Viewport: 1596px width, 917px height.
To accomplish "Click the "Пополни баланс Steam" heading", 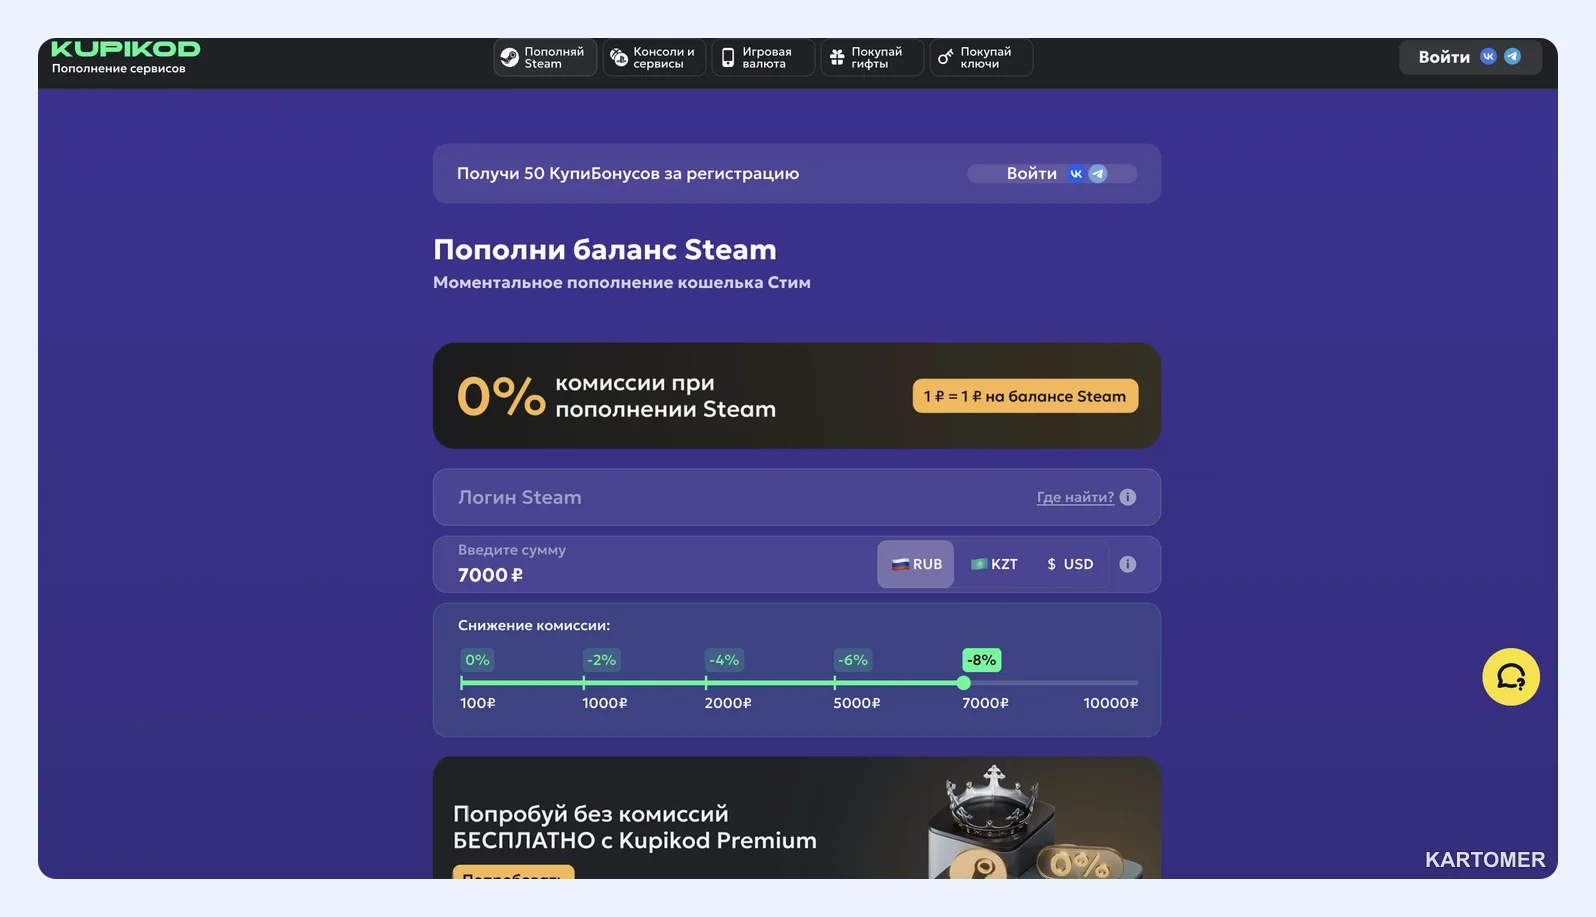I will pyautogui.click(x=605, y=249).
